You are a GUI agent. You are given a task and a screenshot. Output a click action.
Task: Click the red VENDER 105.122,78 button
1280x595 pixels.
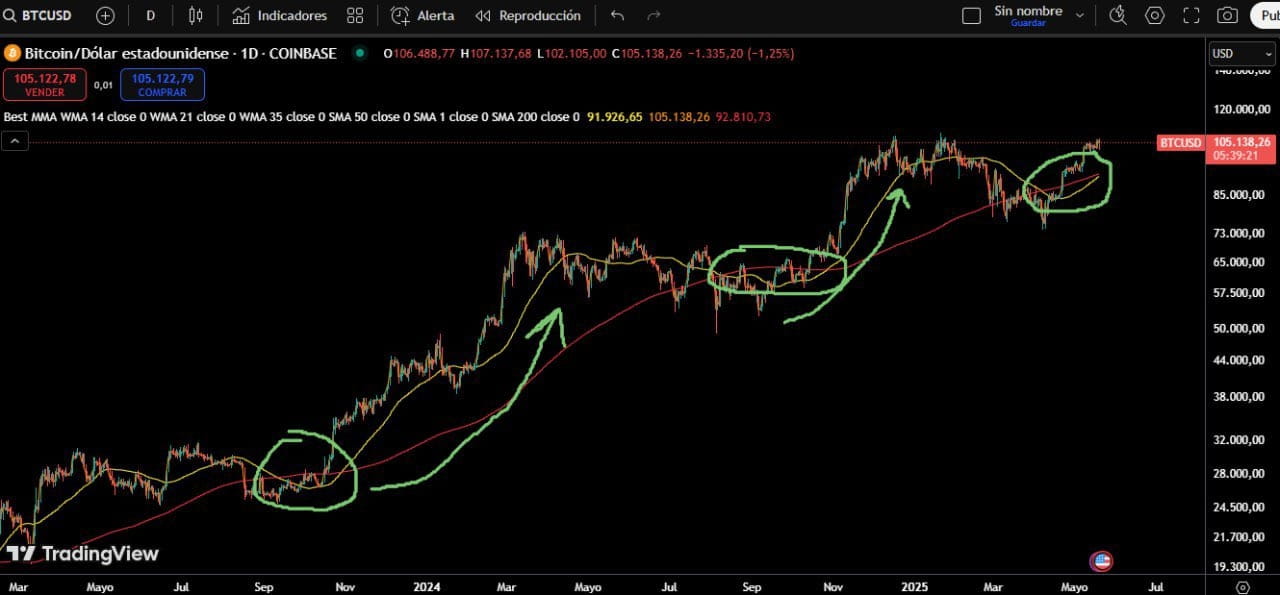point(45,84)
